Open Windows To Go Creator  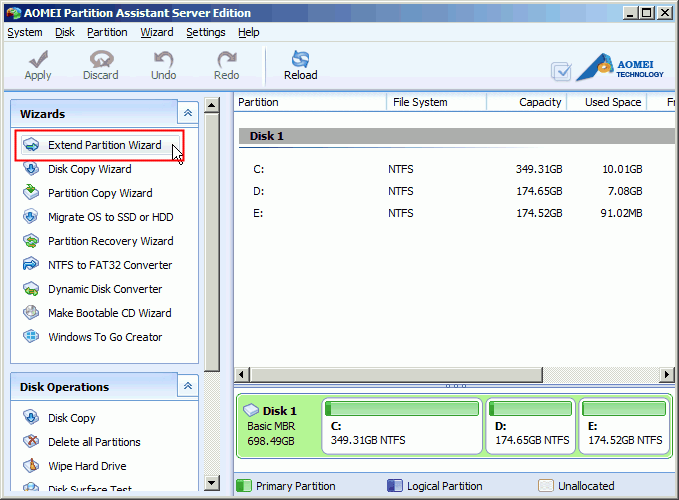coord(105,337)
